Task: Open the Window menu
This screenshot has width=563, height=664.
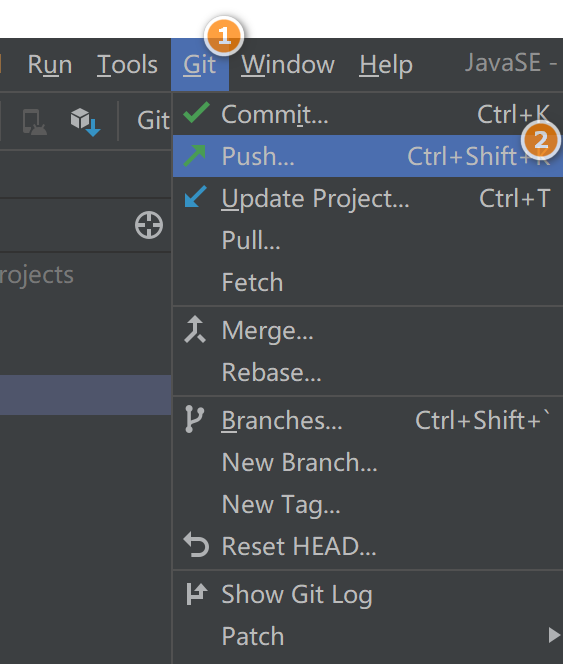Action: pos(288,65)
